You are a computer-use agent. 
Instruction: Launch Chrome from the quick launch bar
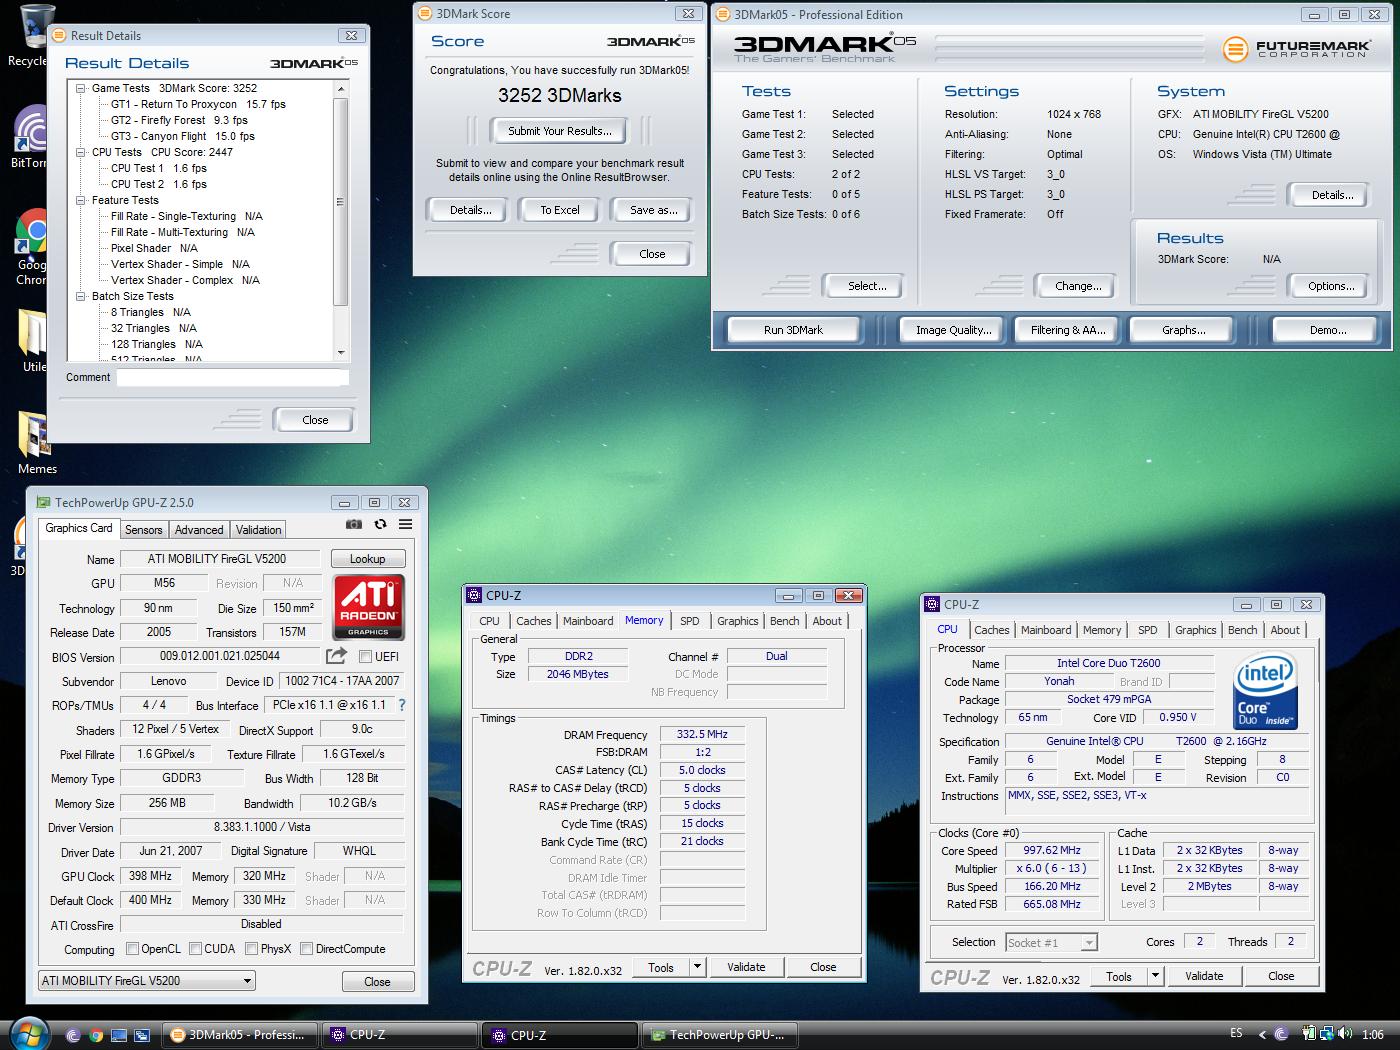click(x=96, y=1035)
